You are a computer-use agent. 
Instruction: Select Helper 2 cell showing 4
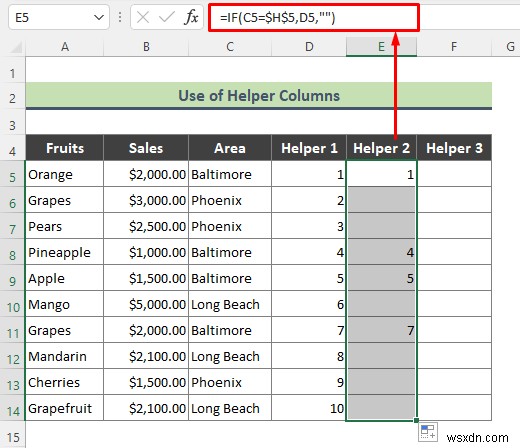(x=381, y=252)
